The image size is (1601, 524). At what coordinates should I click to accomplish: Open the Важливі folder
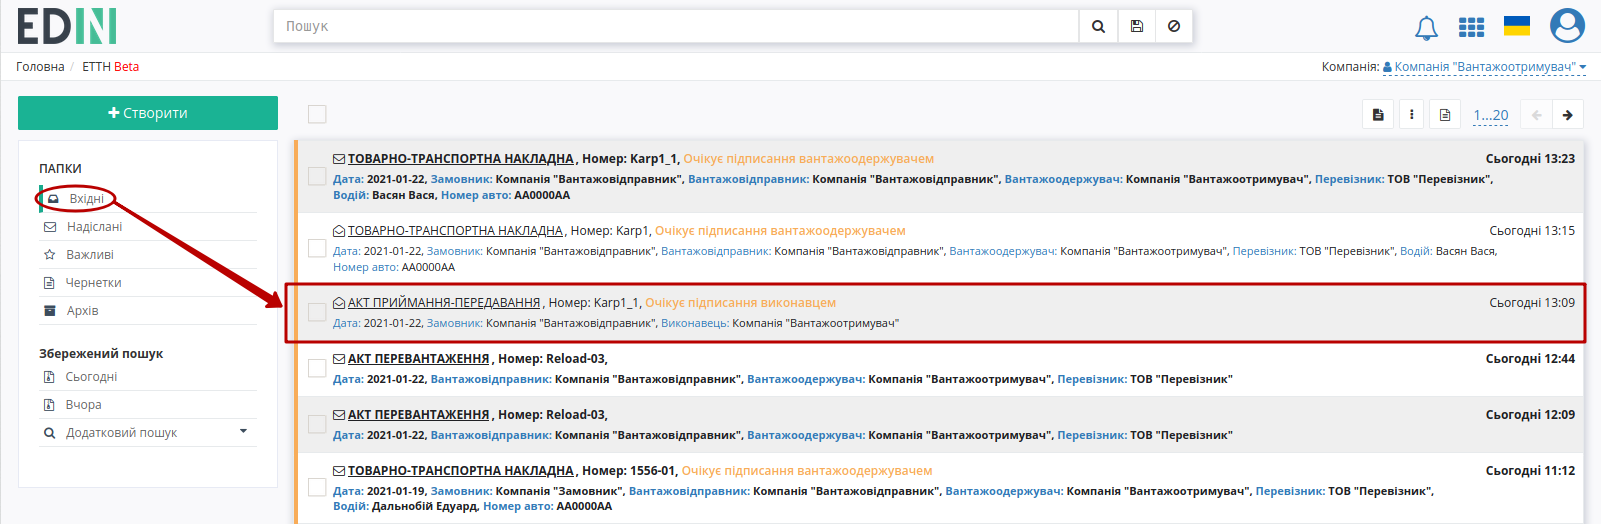[x=90, y=255]
